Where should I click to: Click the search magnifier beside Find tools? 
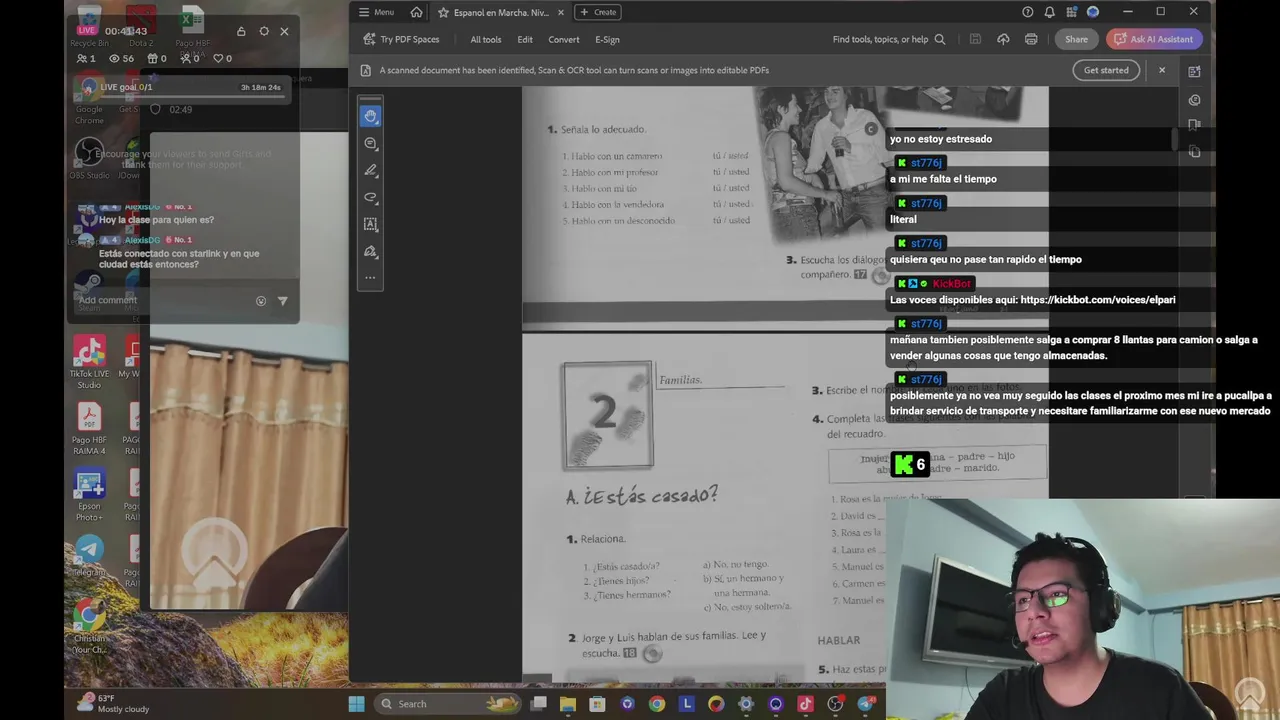940,39
